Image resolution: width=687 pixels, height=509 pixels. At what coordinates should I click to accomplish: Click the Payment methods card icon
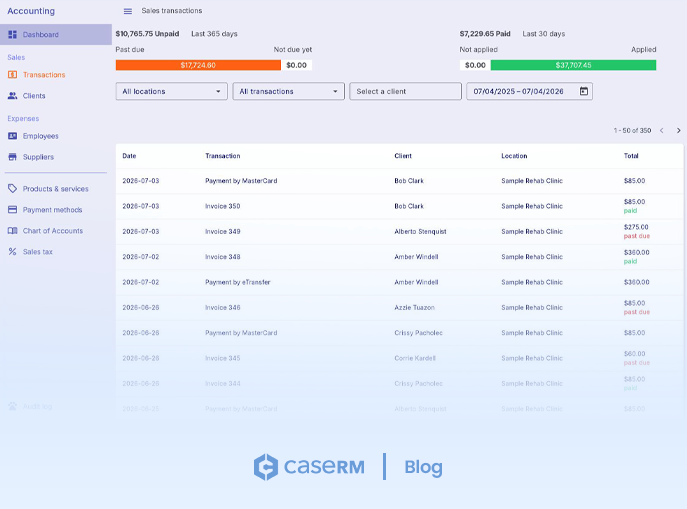(x=13, y=209)
